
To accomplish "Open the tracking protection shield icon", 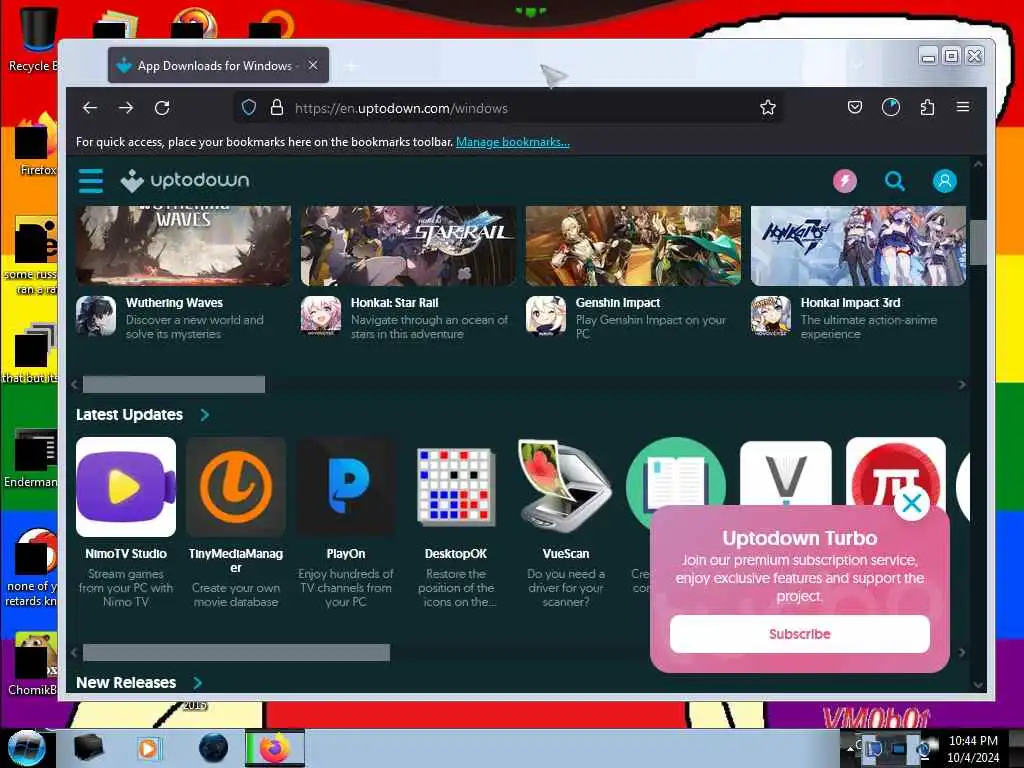I will (x=249, y=108).
